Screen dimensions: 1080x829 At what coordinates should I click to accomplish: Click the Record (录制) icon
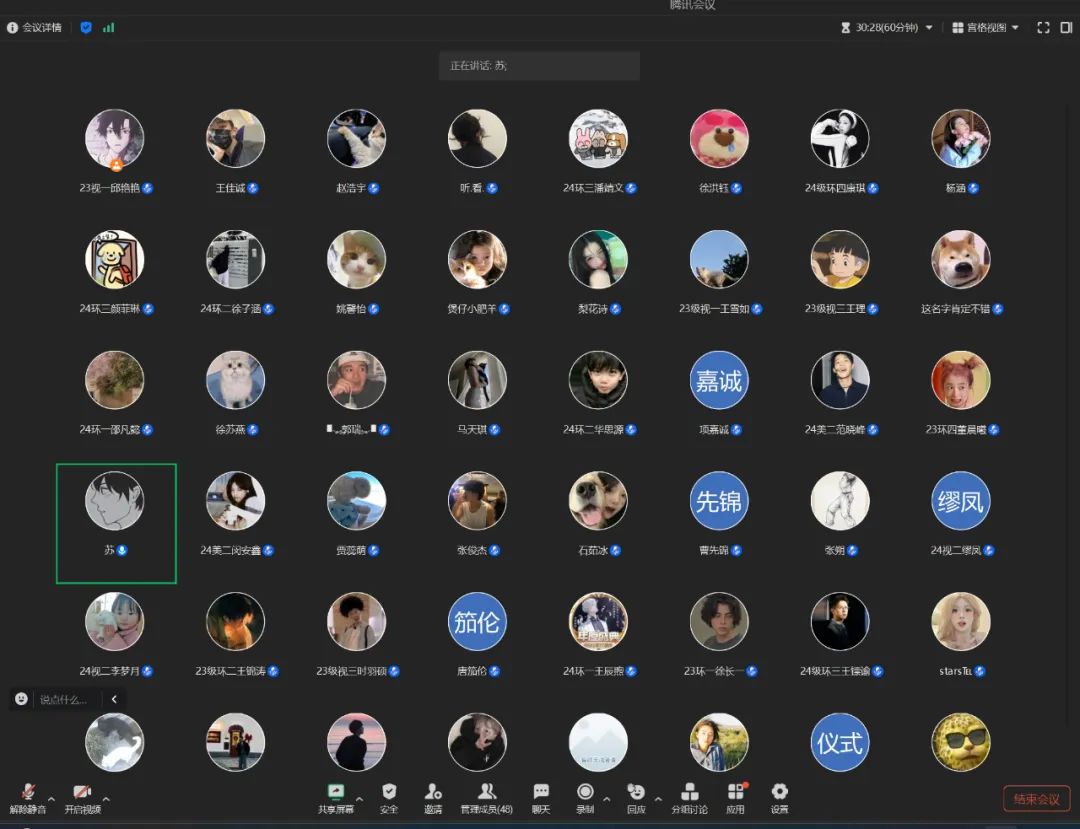[585, 796]
